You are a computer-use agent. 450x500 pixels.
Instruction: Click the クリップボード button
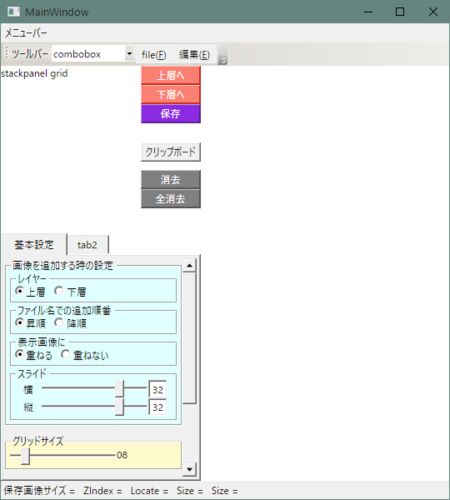point(171,152)
